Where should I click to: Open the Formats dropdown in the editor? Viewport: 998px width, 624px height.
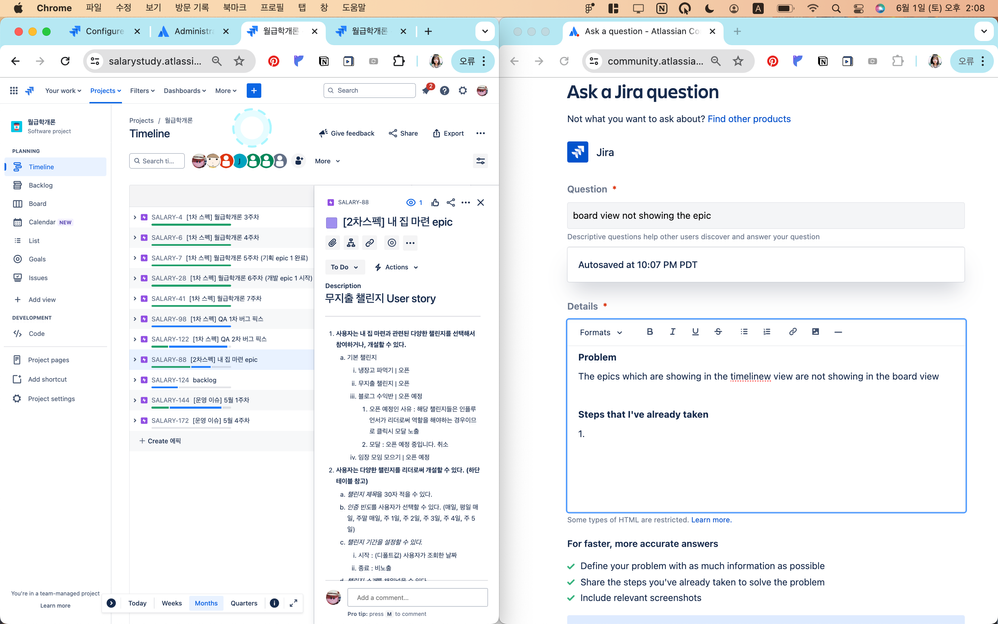coord(601,331)
